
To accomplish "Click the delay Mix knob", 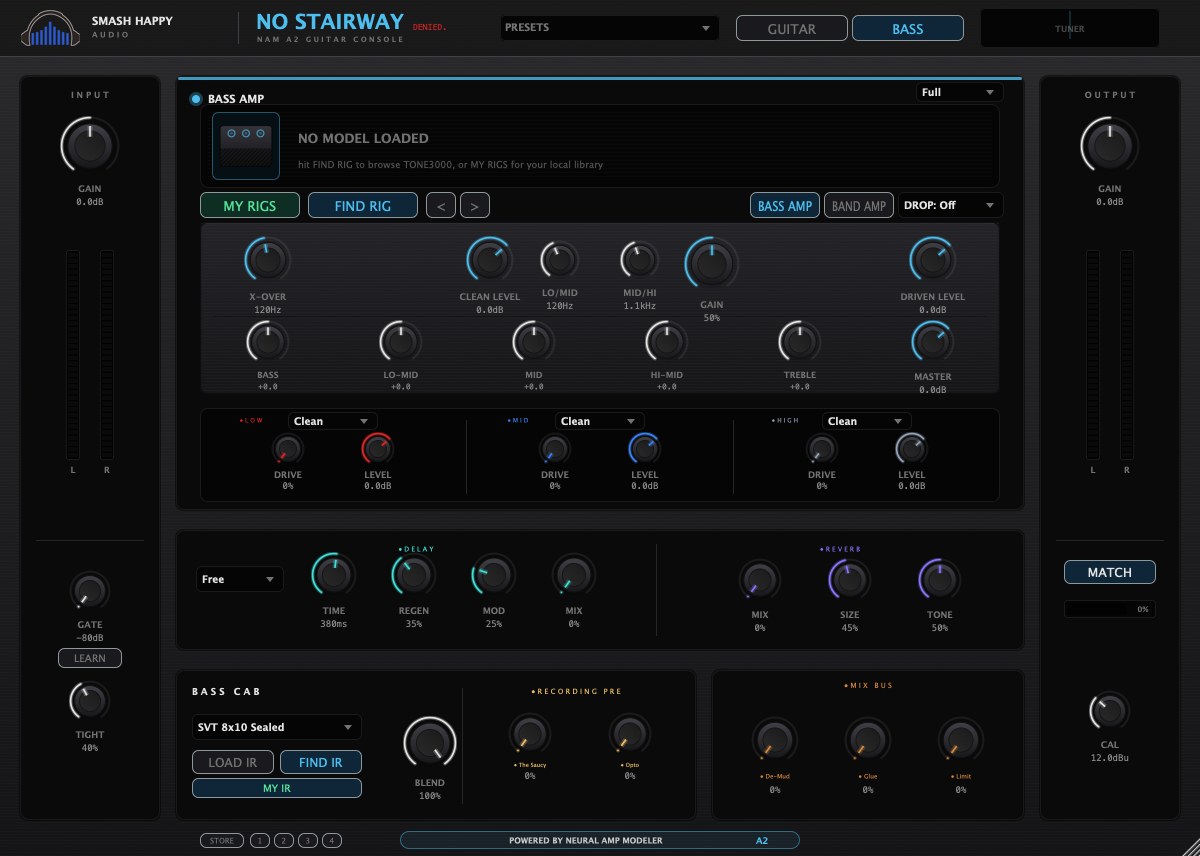I will tap(573, 575).
